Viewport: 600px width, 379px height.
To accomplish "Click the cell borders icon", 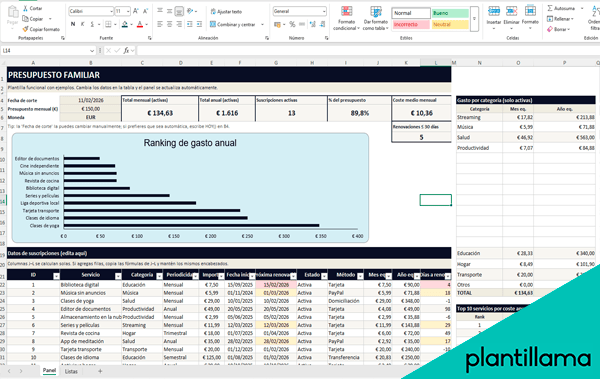I will pos(108,24).
